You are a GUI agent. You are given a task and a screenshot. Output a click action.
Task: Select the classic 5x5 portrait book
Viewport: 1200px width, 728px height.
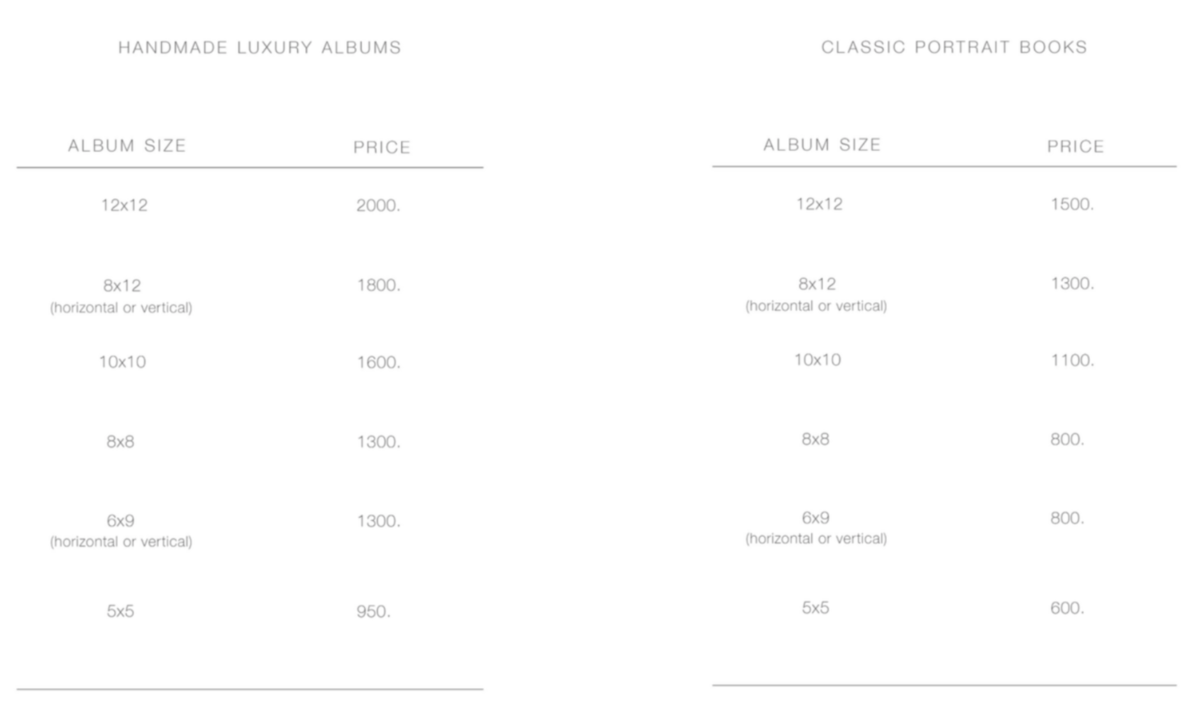(815, 608)
